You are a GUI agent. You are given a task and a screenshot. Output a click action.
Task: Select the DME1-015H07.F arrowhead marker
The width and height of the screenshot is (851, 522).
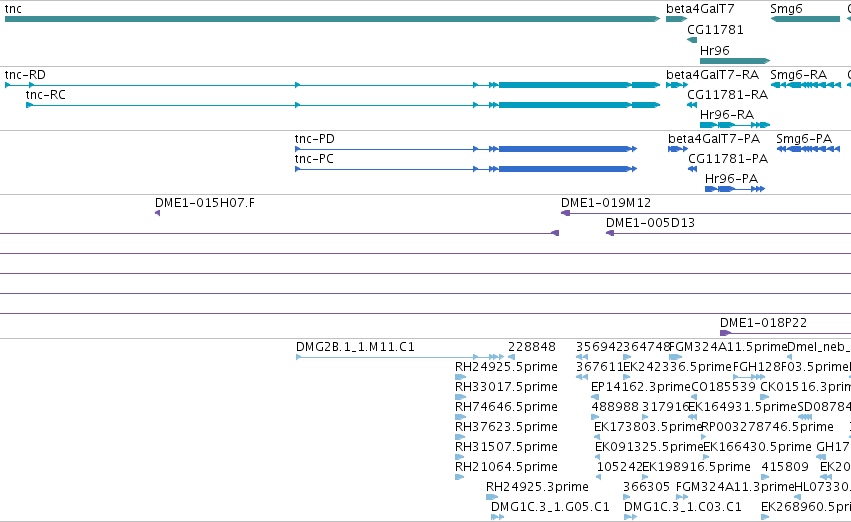pyautogui.click(x=157, y=213)
